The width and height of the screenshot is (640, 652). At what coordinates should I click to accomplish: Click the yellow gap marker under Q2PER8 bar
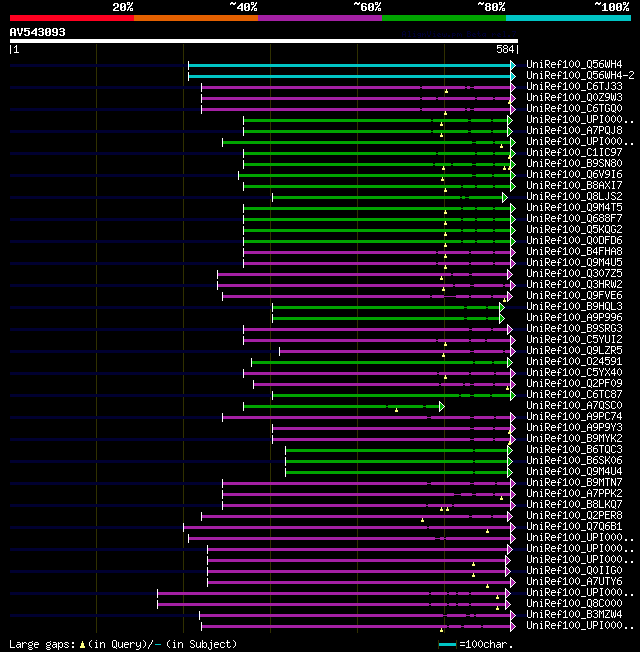[423, 520]
